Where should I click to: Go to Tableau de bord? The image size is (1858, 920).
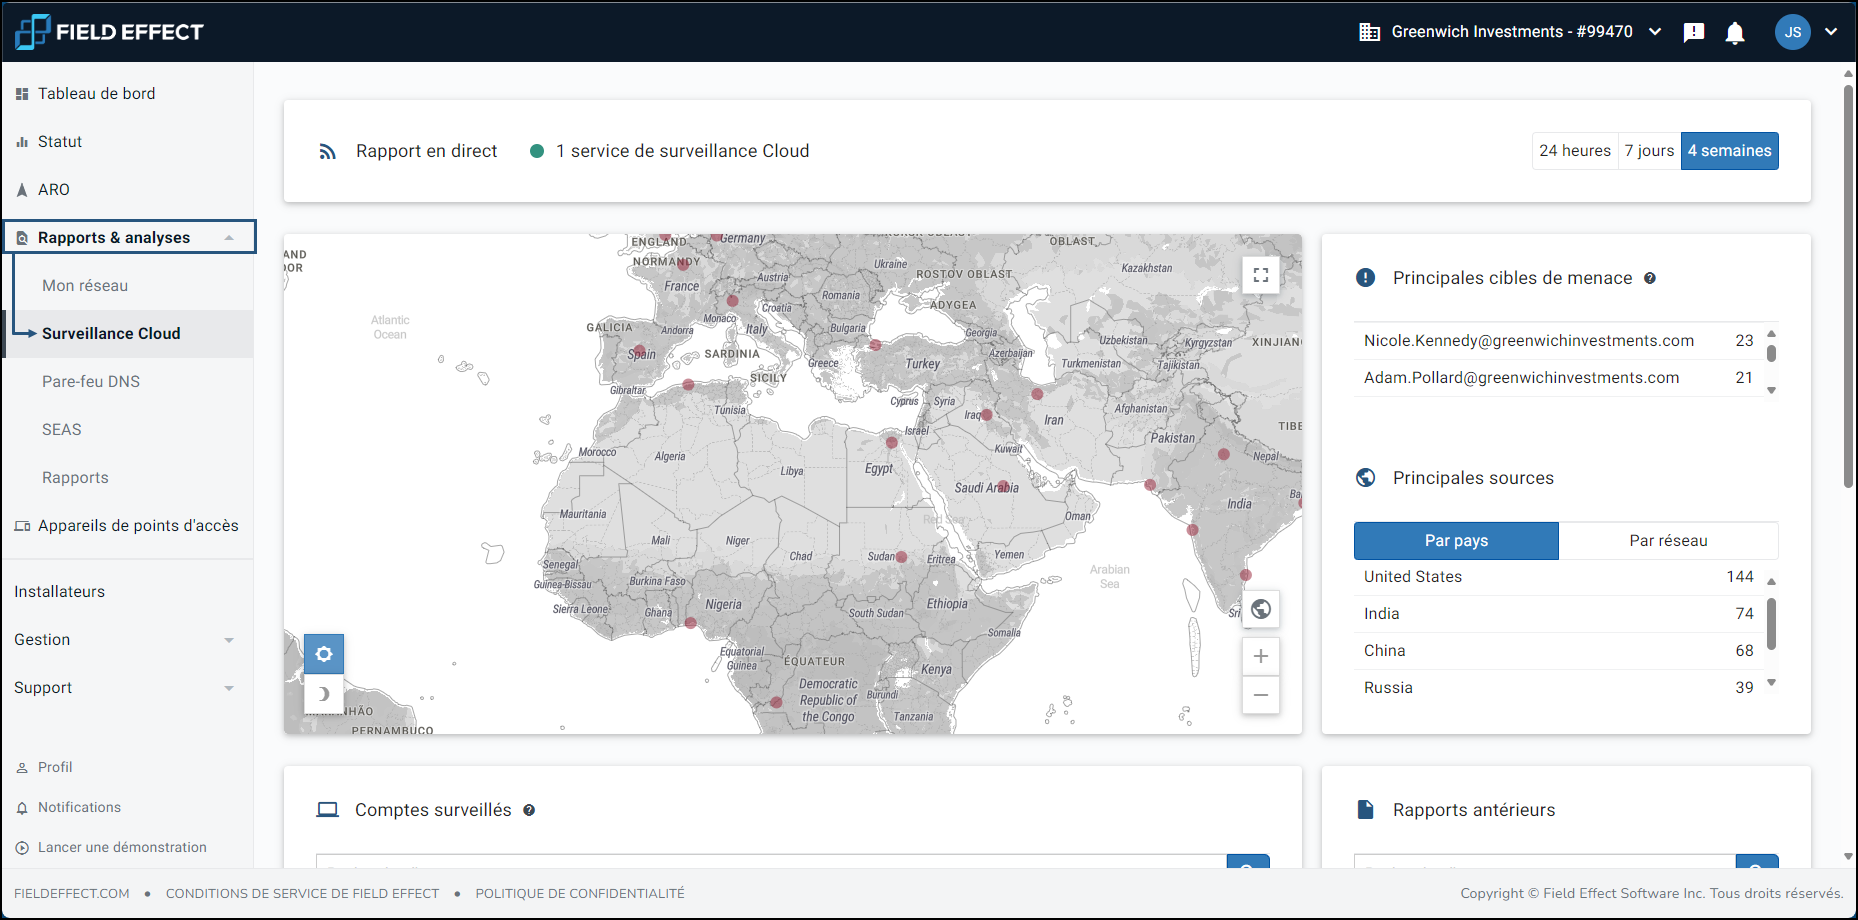click(96, 94)
